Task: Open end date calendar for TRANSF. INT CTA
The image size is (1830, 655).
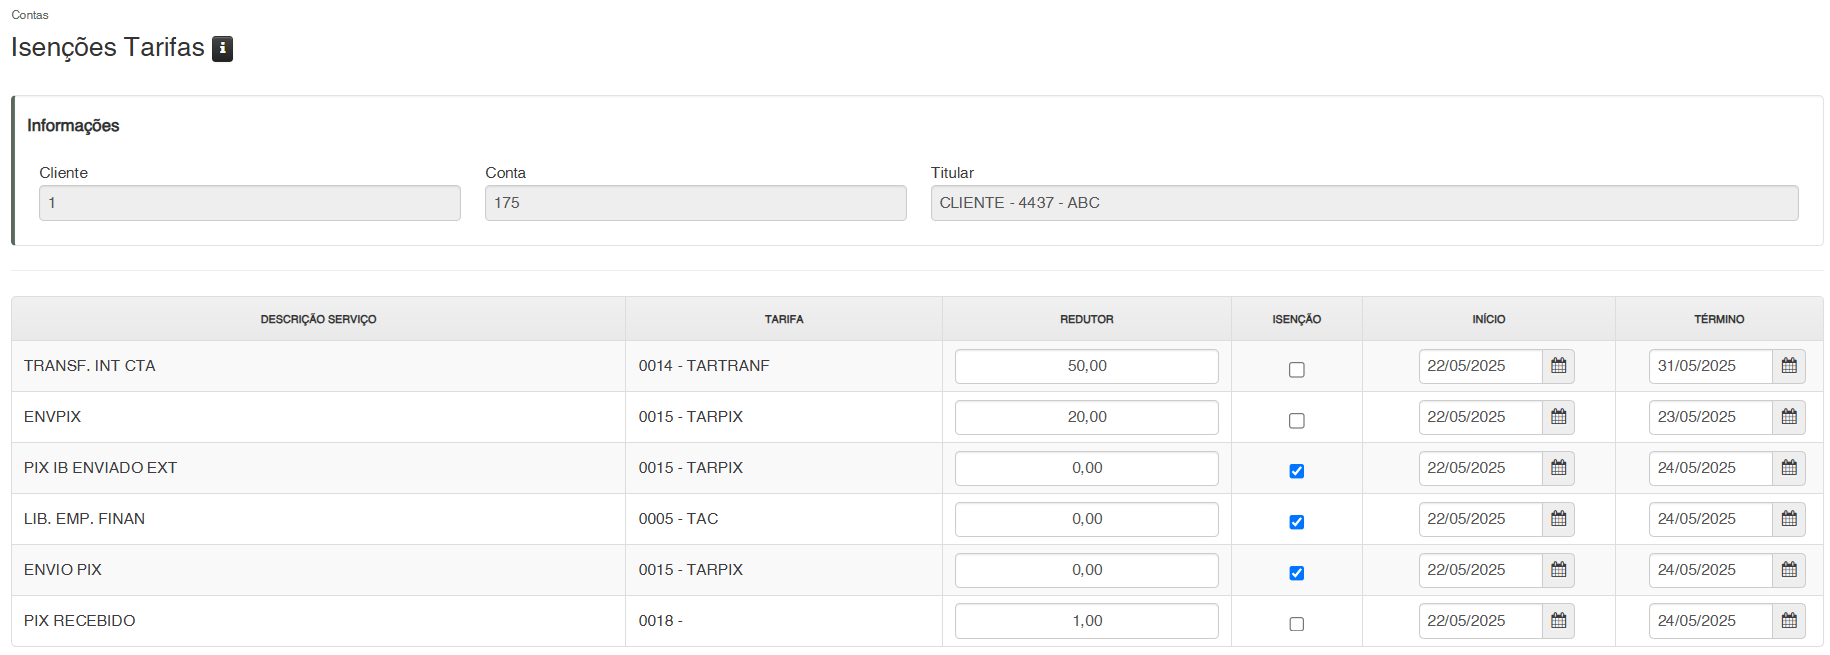Action: click(1789, 366)
